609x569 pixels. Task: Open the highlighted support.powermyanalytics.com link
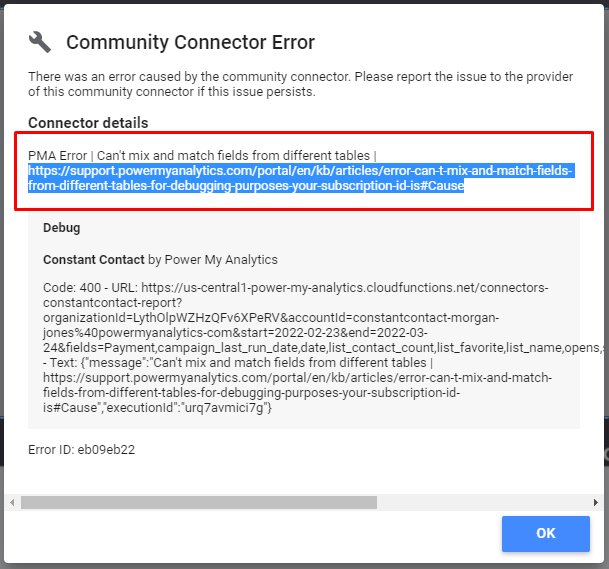(x=300, y=178)
